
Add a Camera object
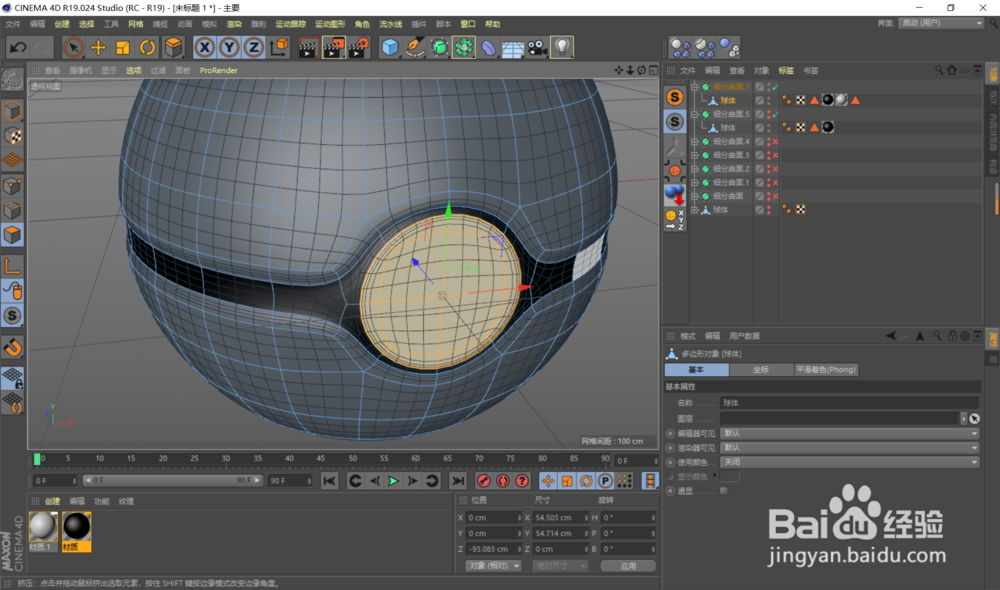tap(538, 47)
